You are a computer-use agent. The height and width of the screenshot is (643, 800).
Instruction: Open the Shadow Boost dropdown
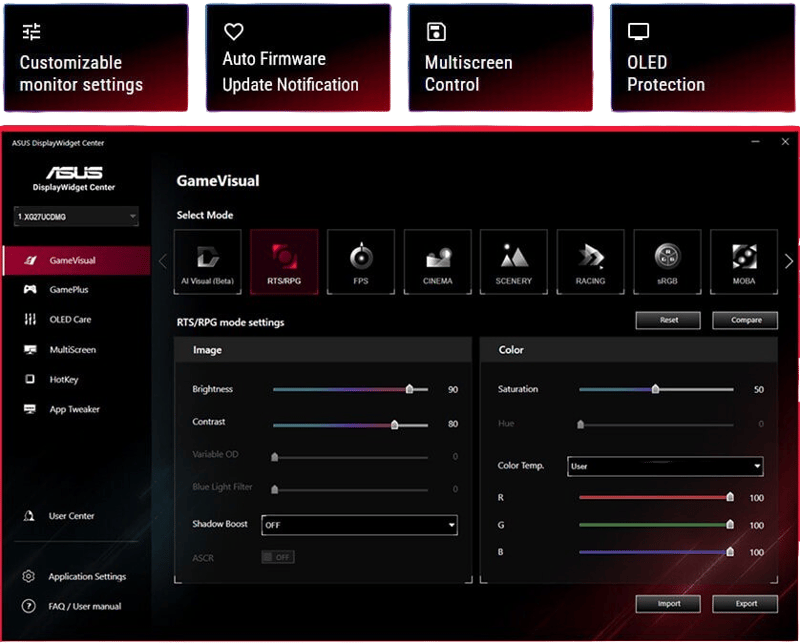click(359, 525)
